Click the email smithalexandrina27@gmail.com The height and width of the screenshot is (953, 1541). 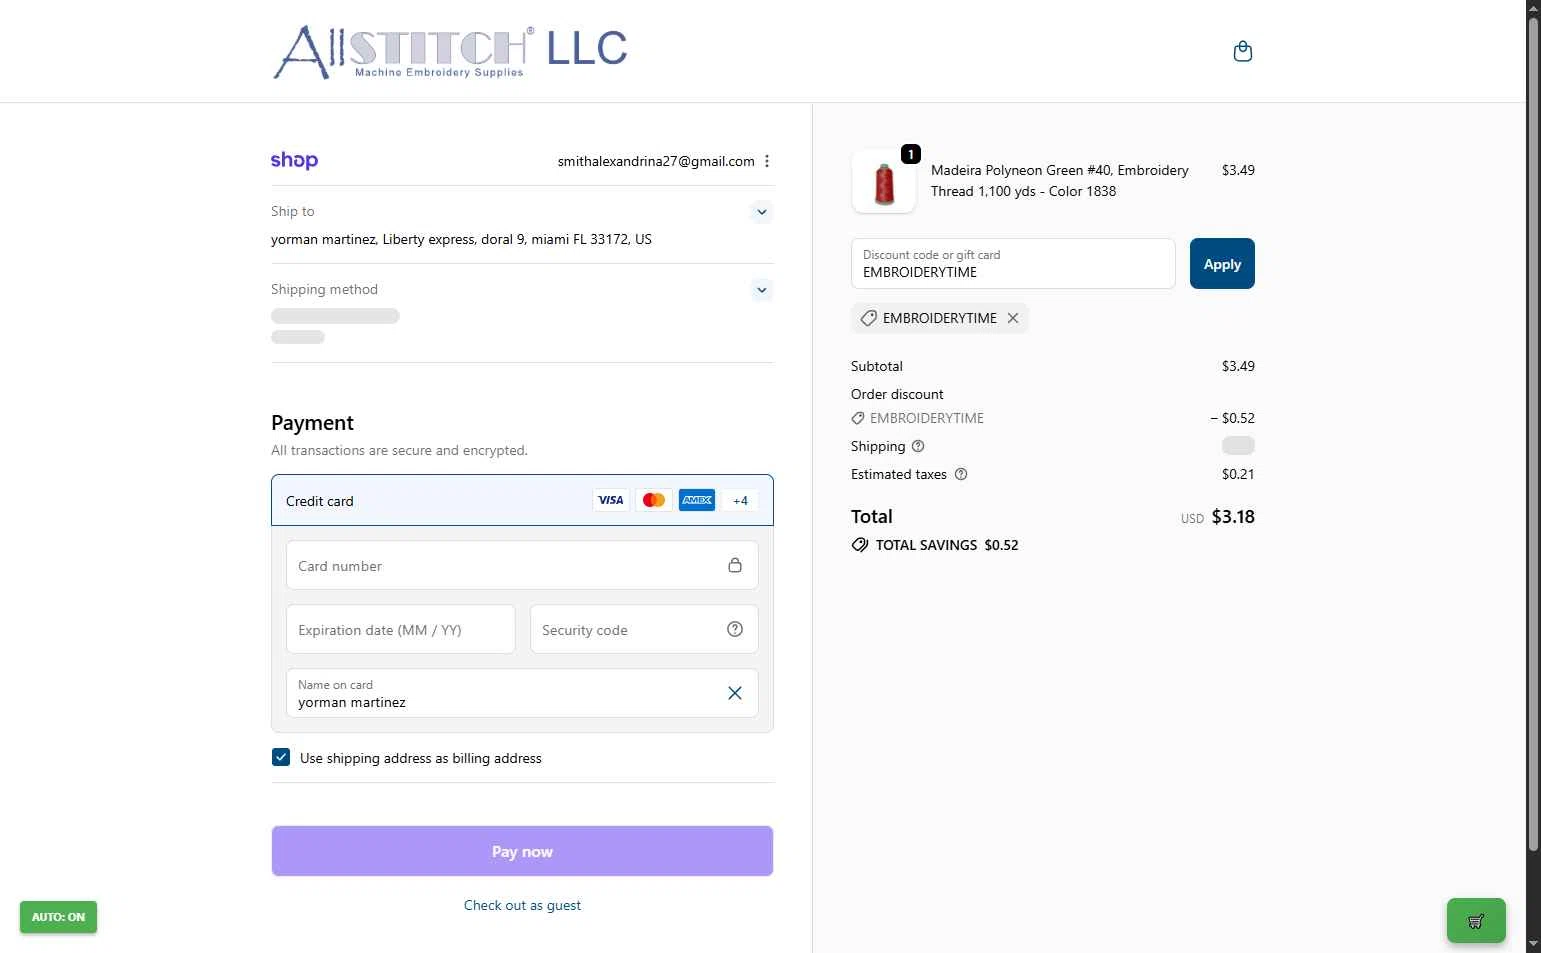(x=656, y=161)
